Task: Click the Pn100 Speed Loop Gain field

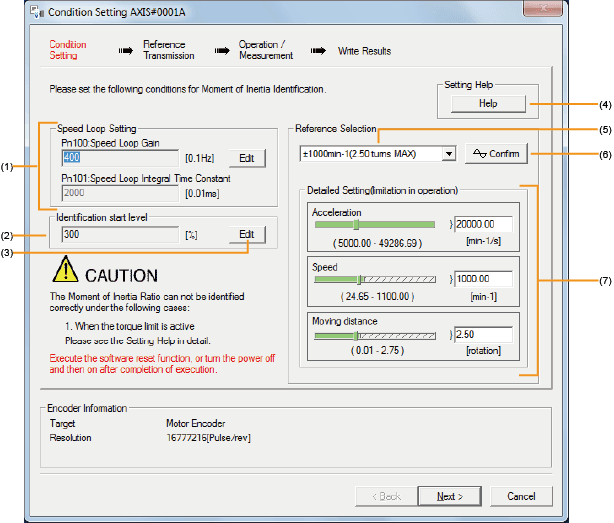Action: click(x=118, y=157)
